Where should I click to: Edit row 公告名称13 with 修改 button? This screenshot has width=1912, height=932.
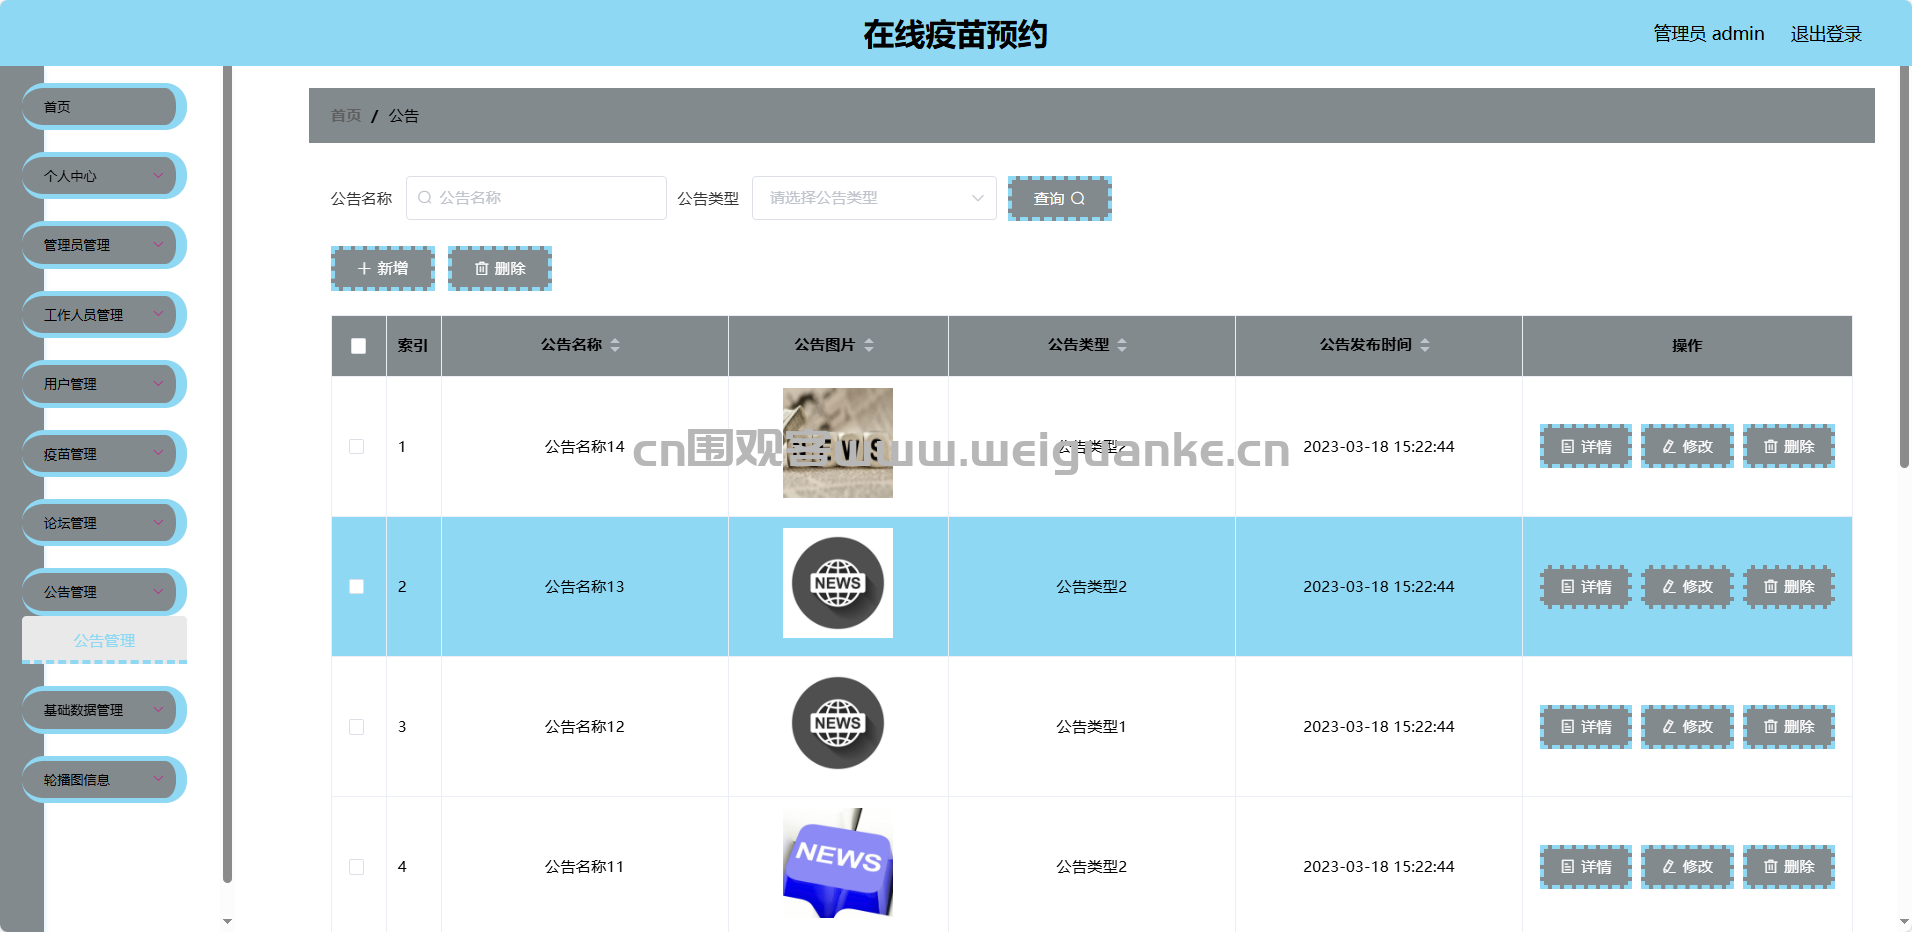[x=1687, y=587]
